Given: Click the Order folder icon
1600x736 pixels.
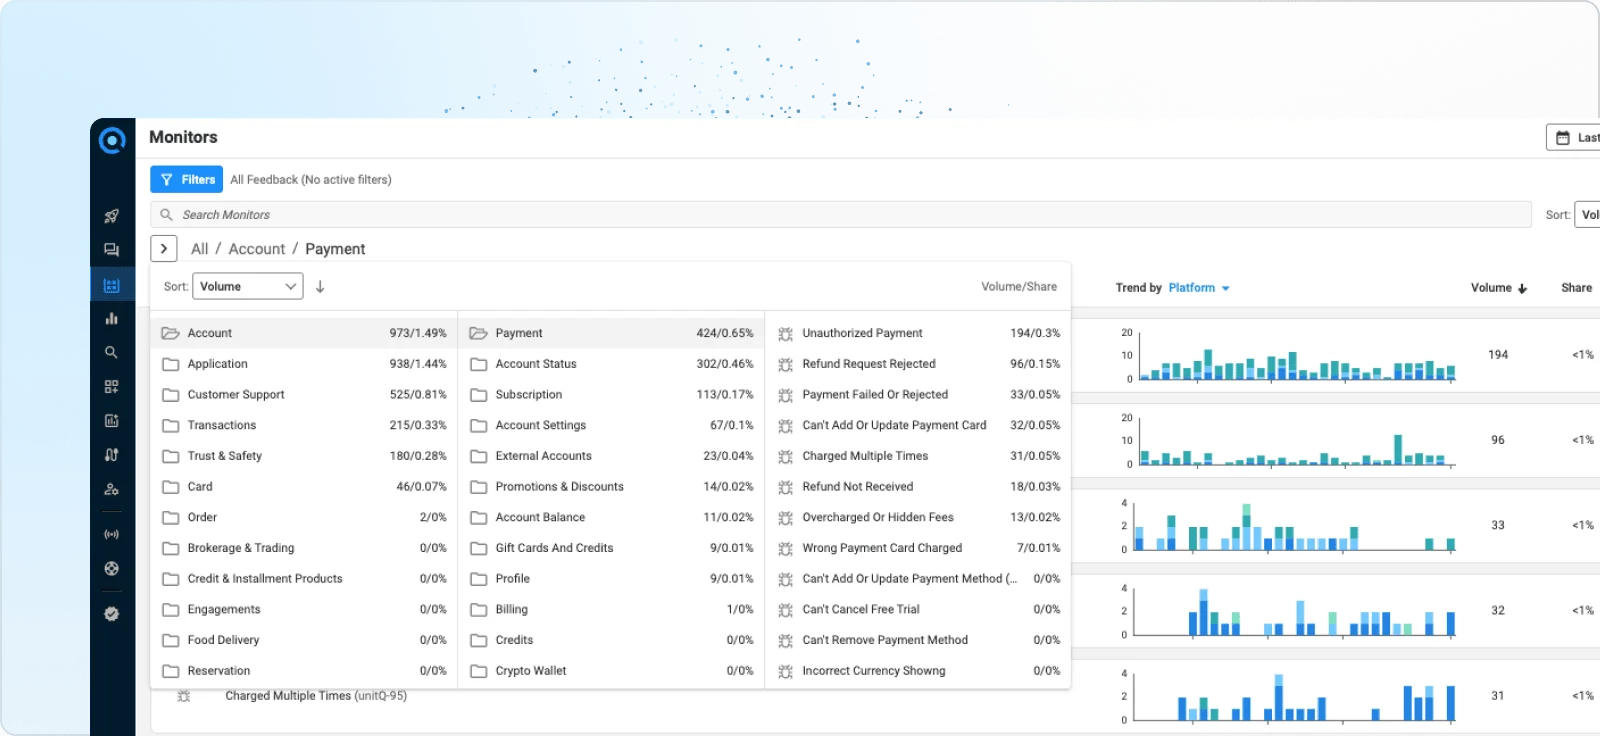Looking at the screenshot, I should [171, 517].
